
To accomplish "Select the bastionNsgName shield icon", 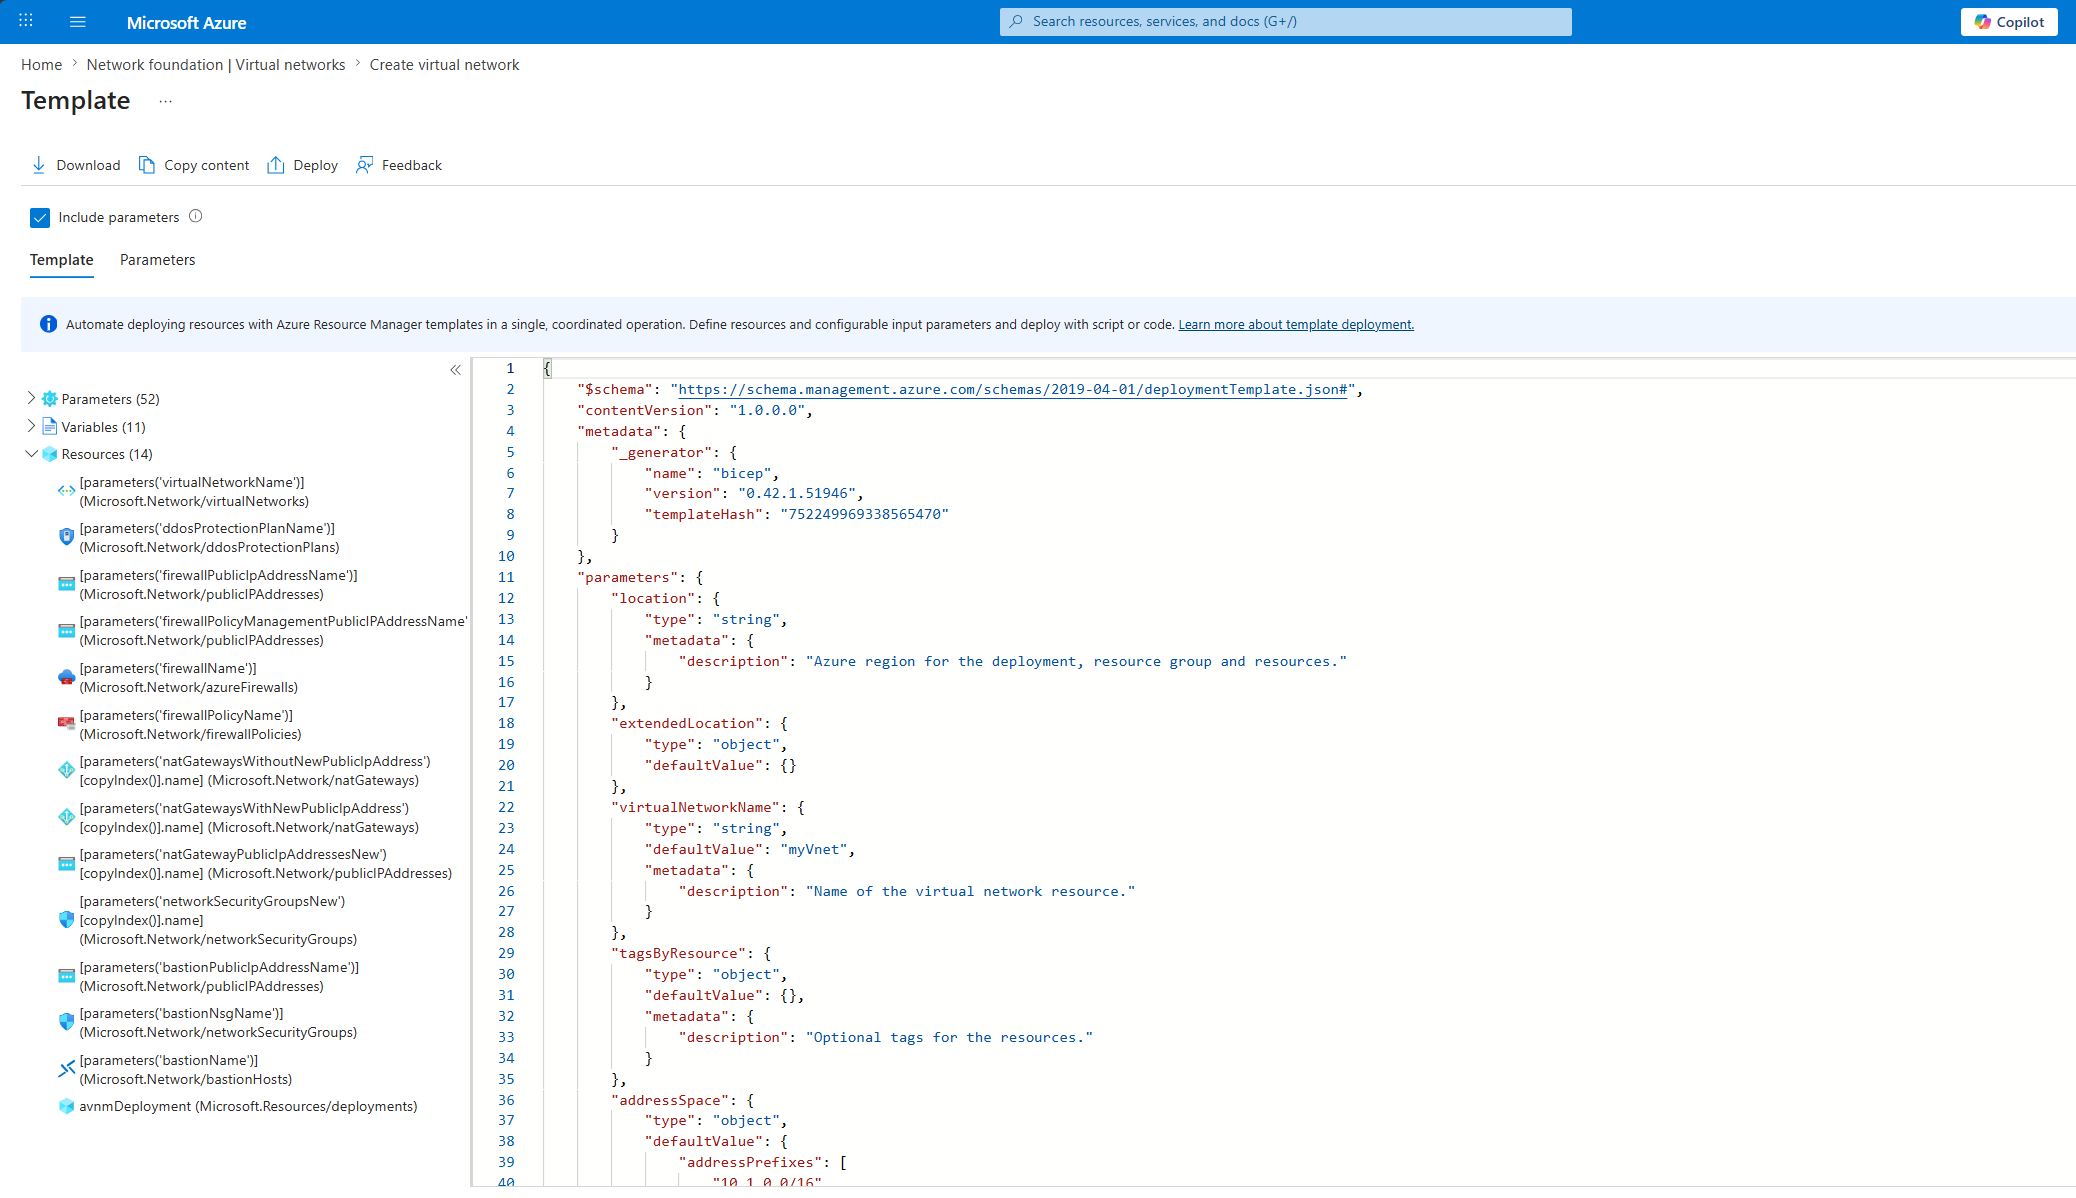I will (66, 1022).
